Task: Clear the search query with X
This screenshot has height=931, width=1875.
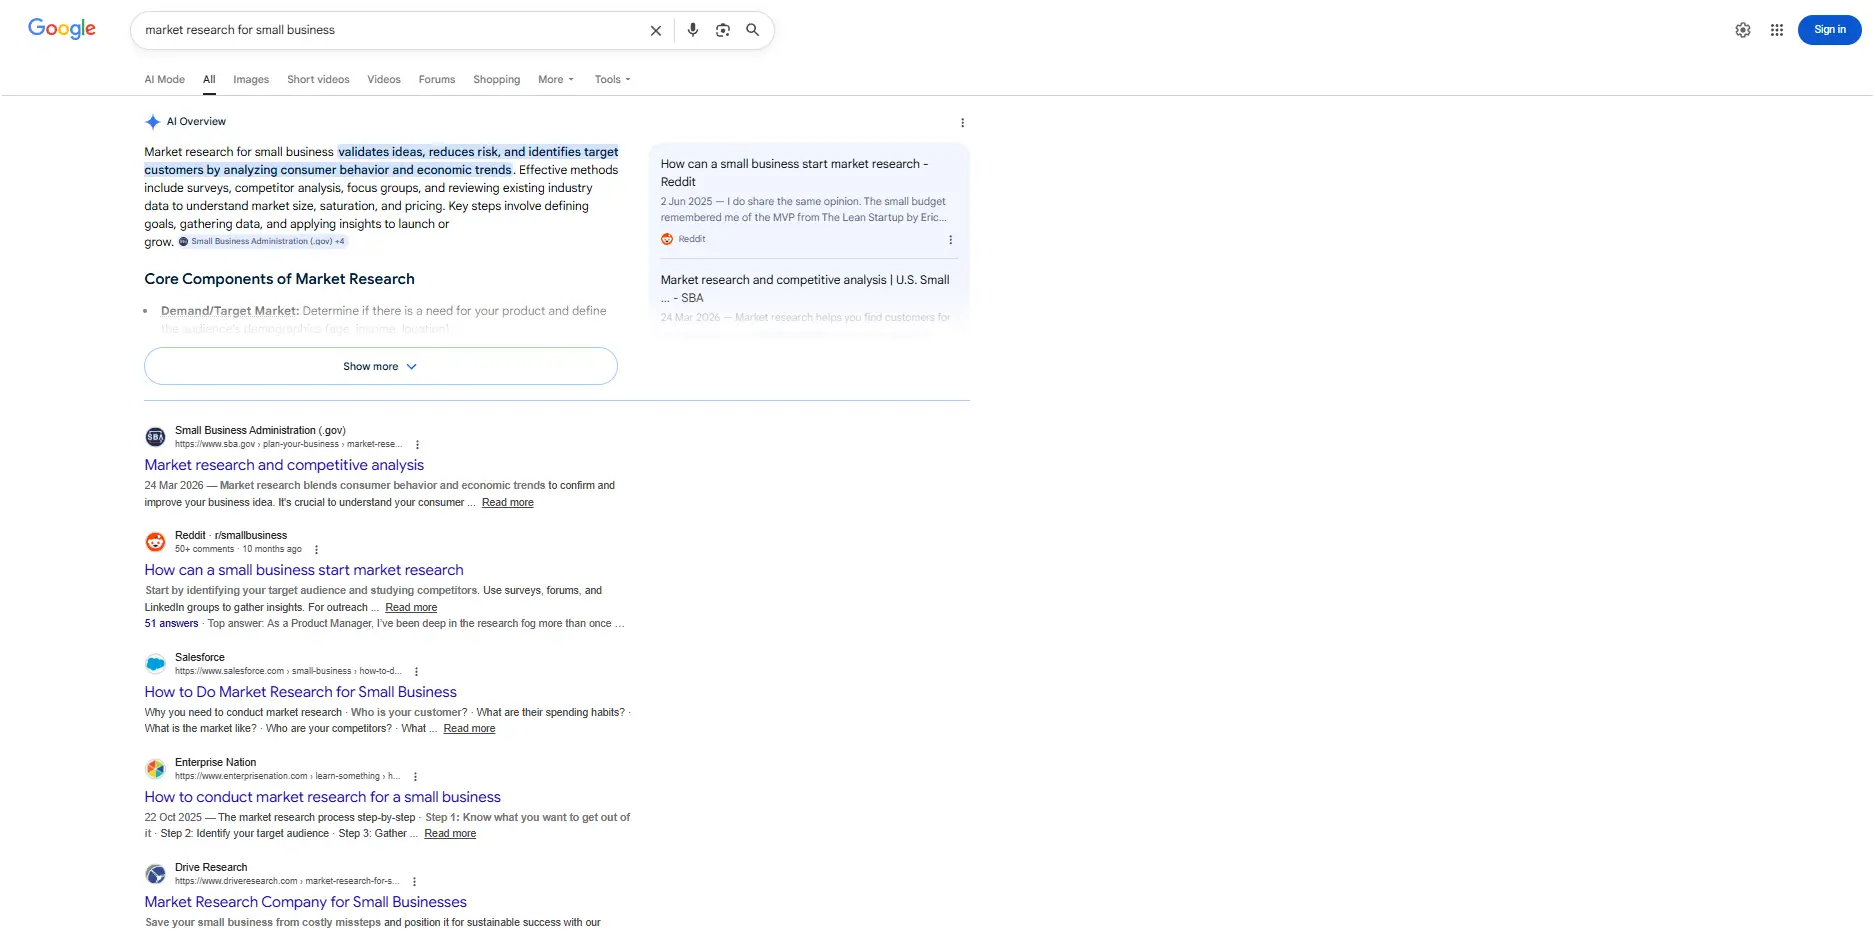Action: click(656, 31)
